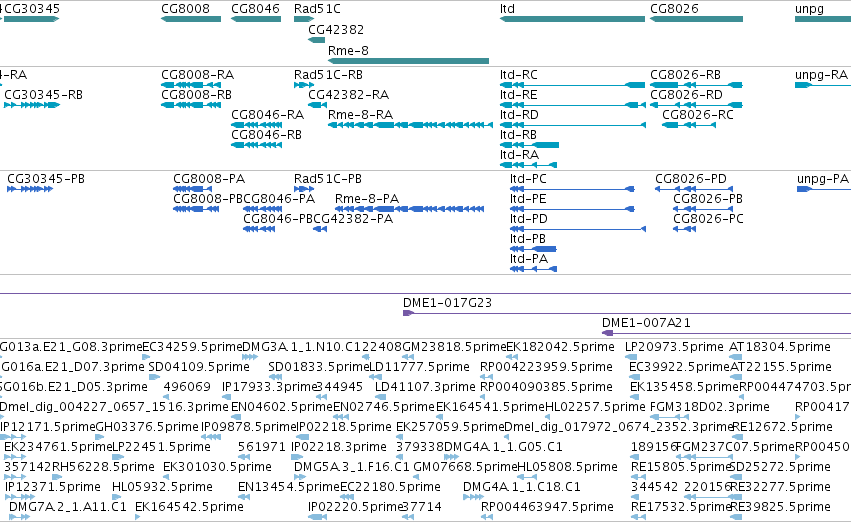Select the 'unpg' gene label
This screenshot has width=851, height=522.
coord(809,9)
